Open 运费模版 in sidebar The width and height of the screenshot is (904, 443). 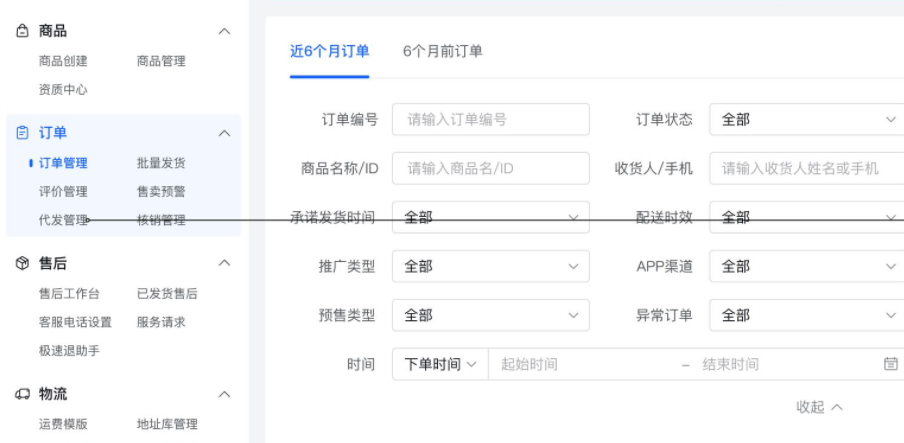(x=63, y=424)
